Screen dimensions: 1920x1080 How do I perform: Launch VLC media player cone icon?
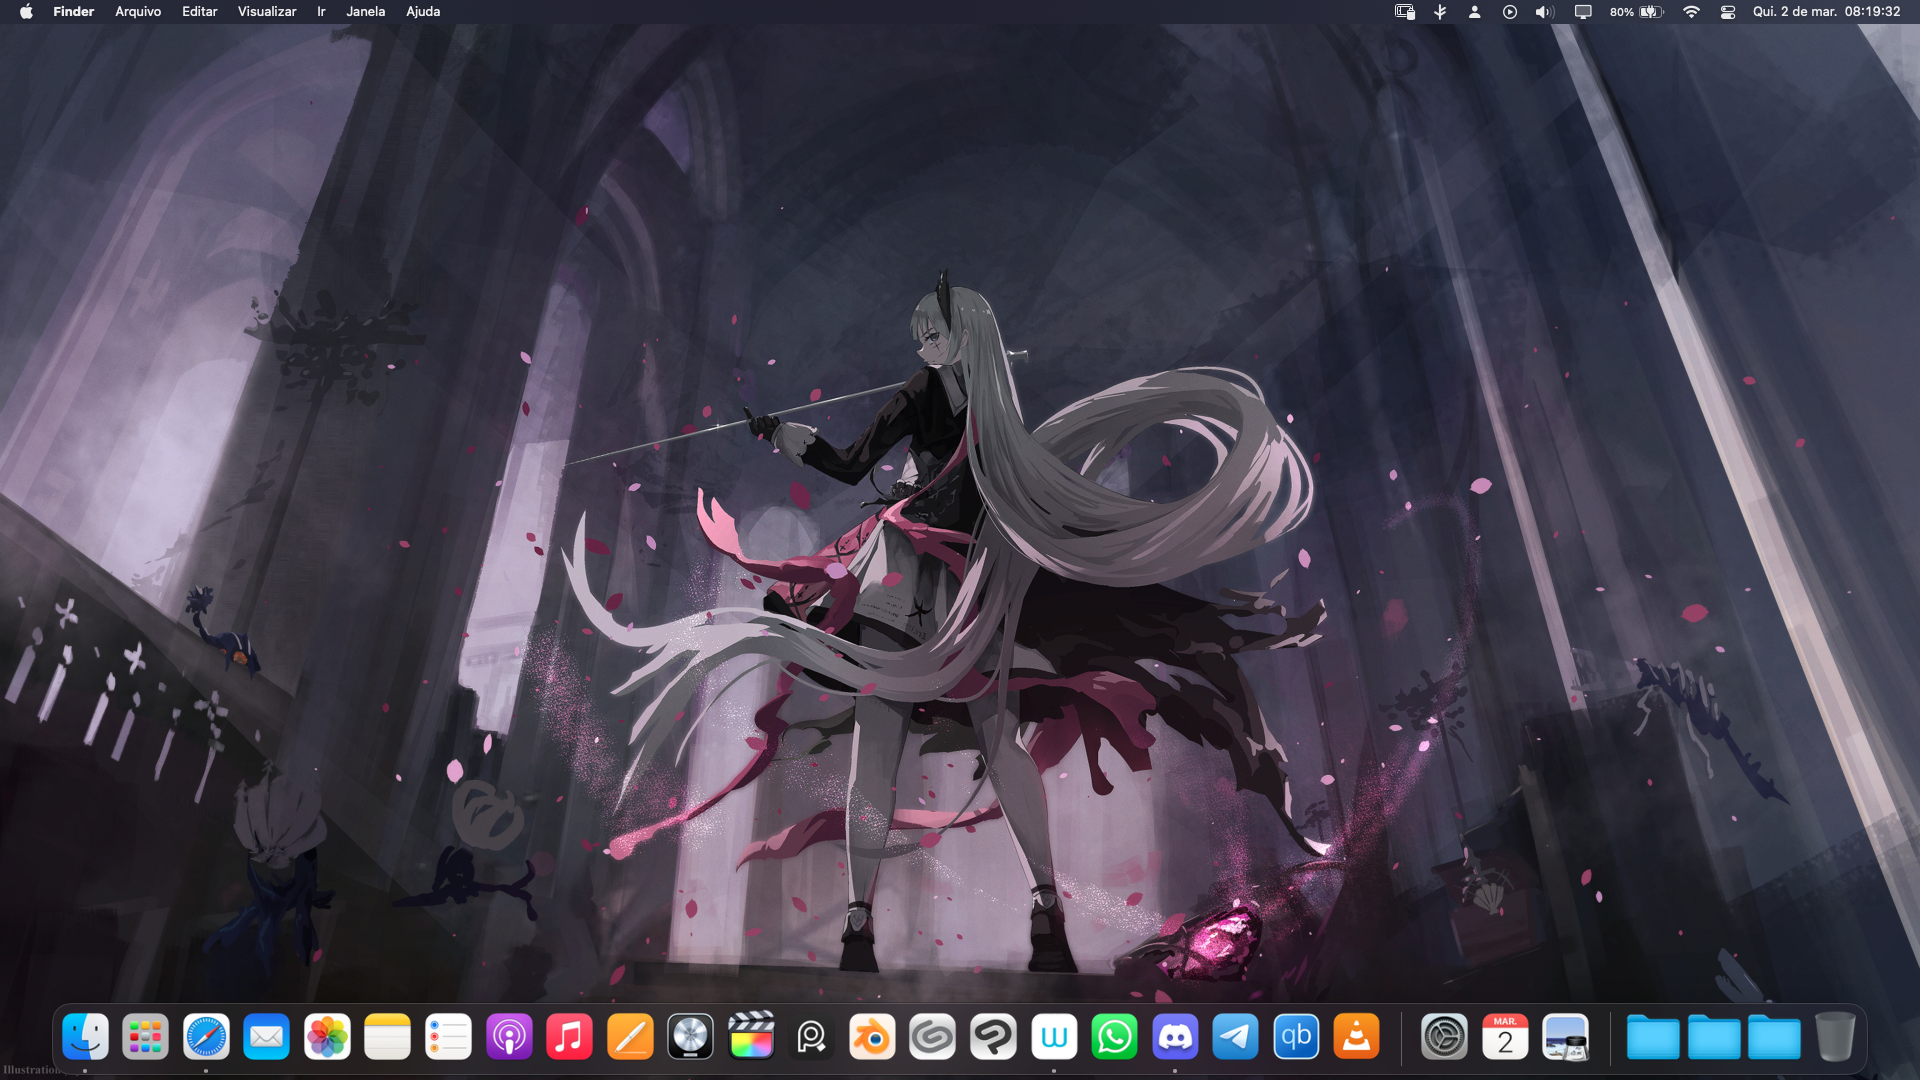(1357, 1037)
